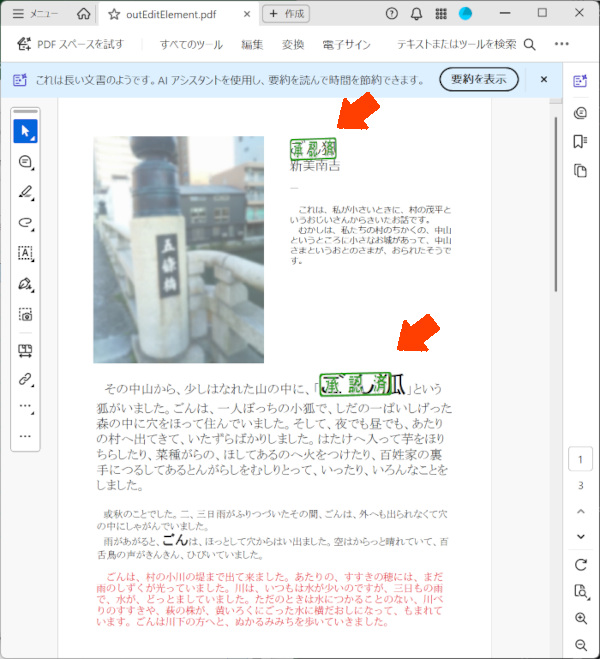Select the freehand draw loop tool
This screenshot has width=600, height=659.
click(x=25, y=223)
